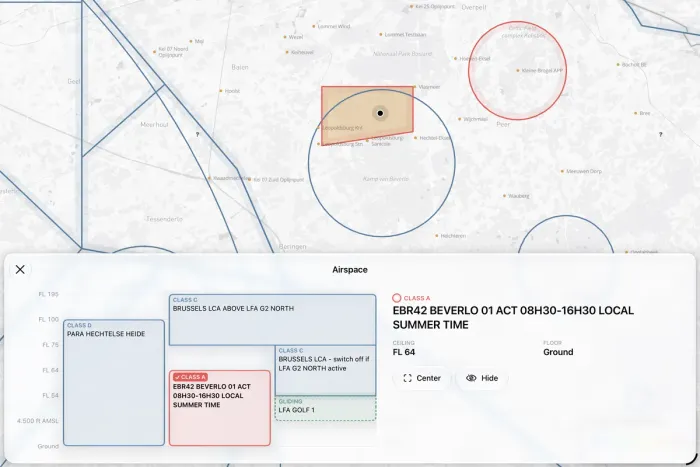Click the question mark near Meerhout
Screen dimensions: 700x467
[x=197, y=134]
